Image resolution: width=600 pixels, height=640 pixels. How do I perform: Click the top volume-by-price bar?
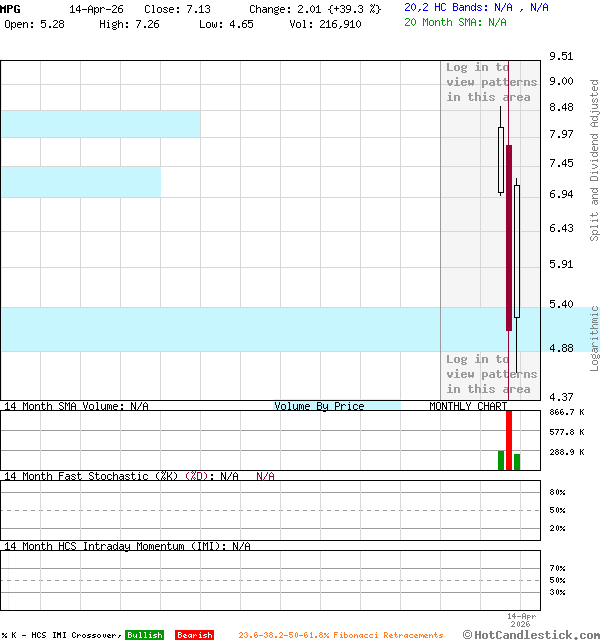pyautogui.click(x=100, y=124)
